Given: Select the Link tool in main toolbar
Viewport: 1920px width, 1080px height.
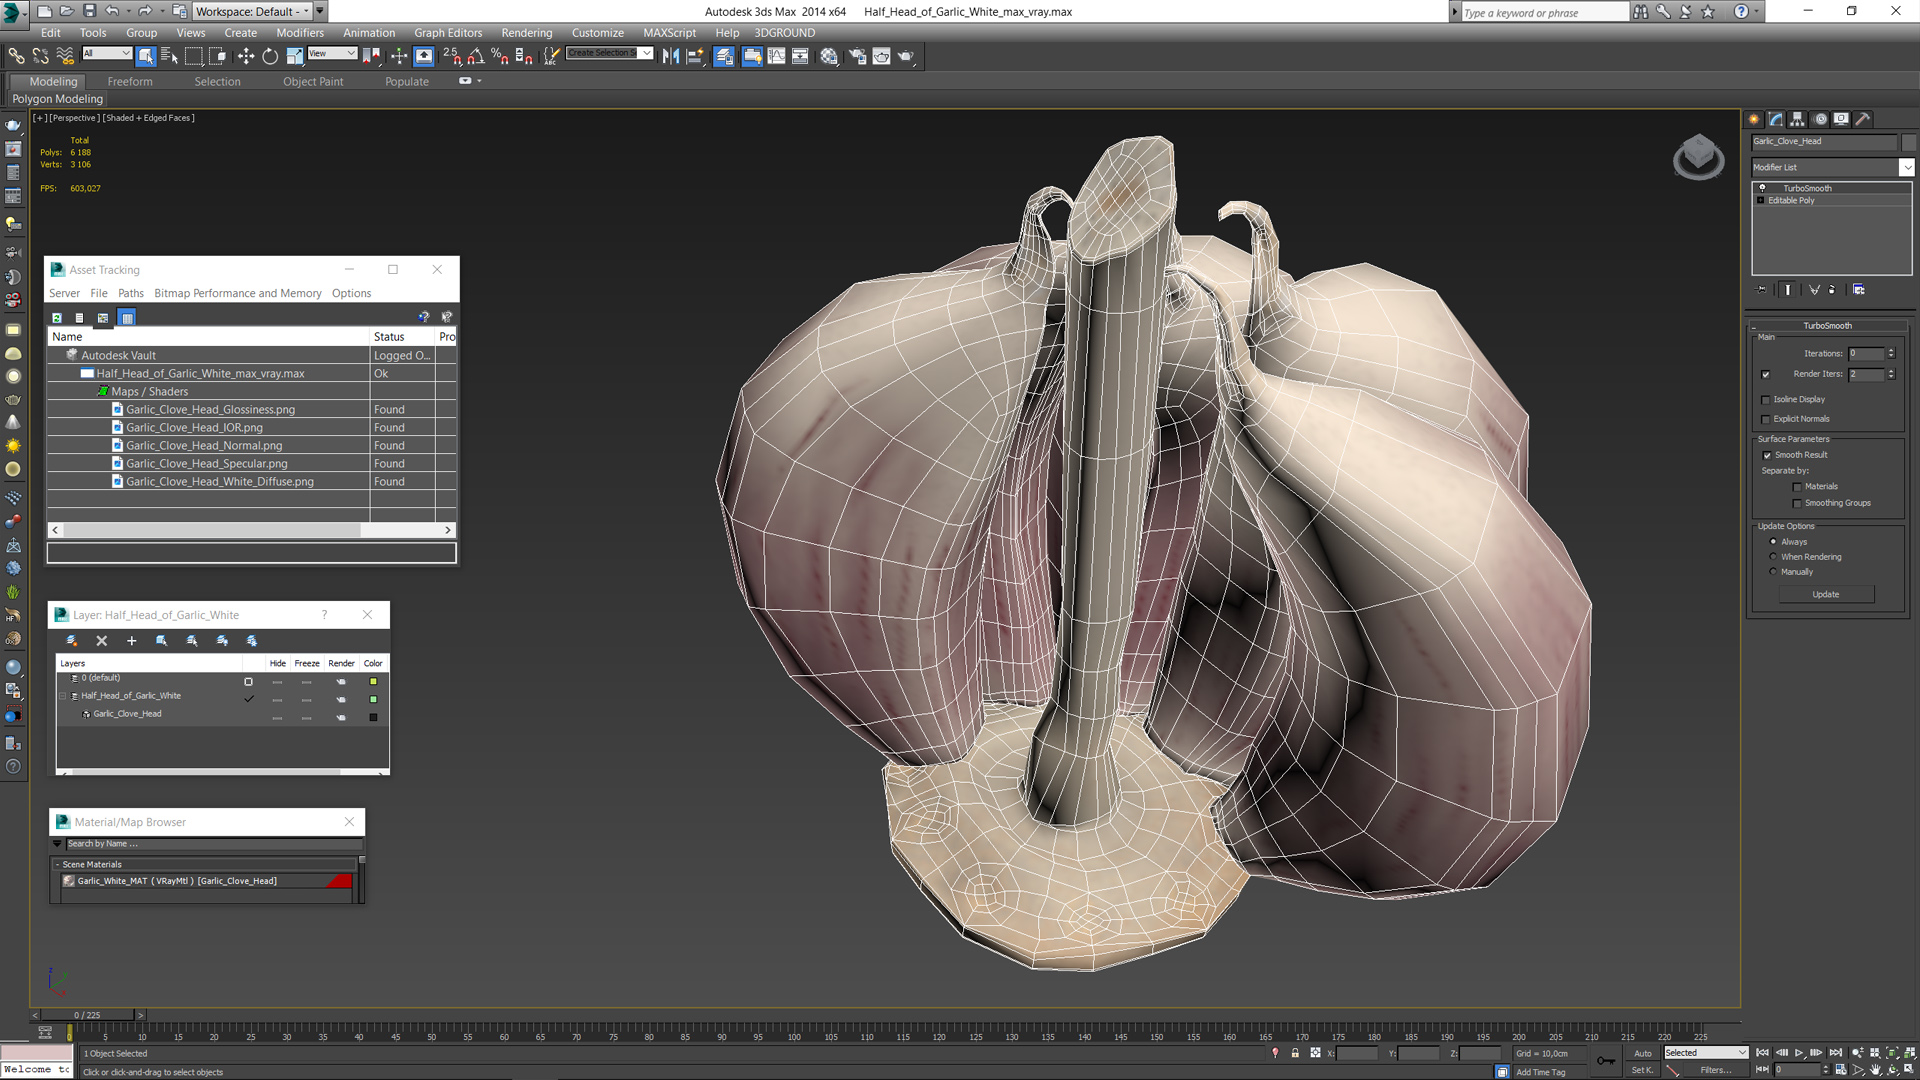Looking at the screenshot, I should [16, 56].
